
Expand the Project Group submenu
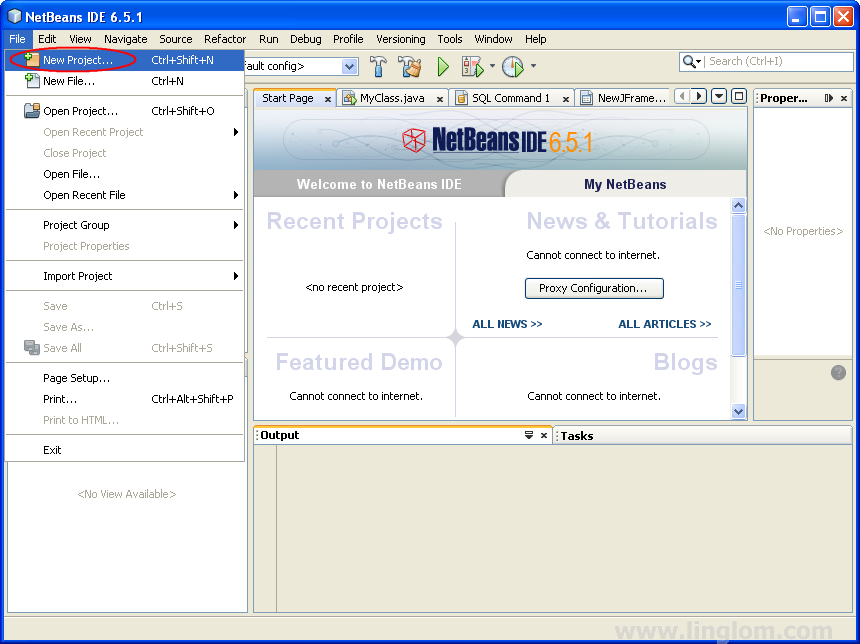click(236, 225)
